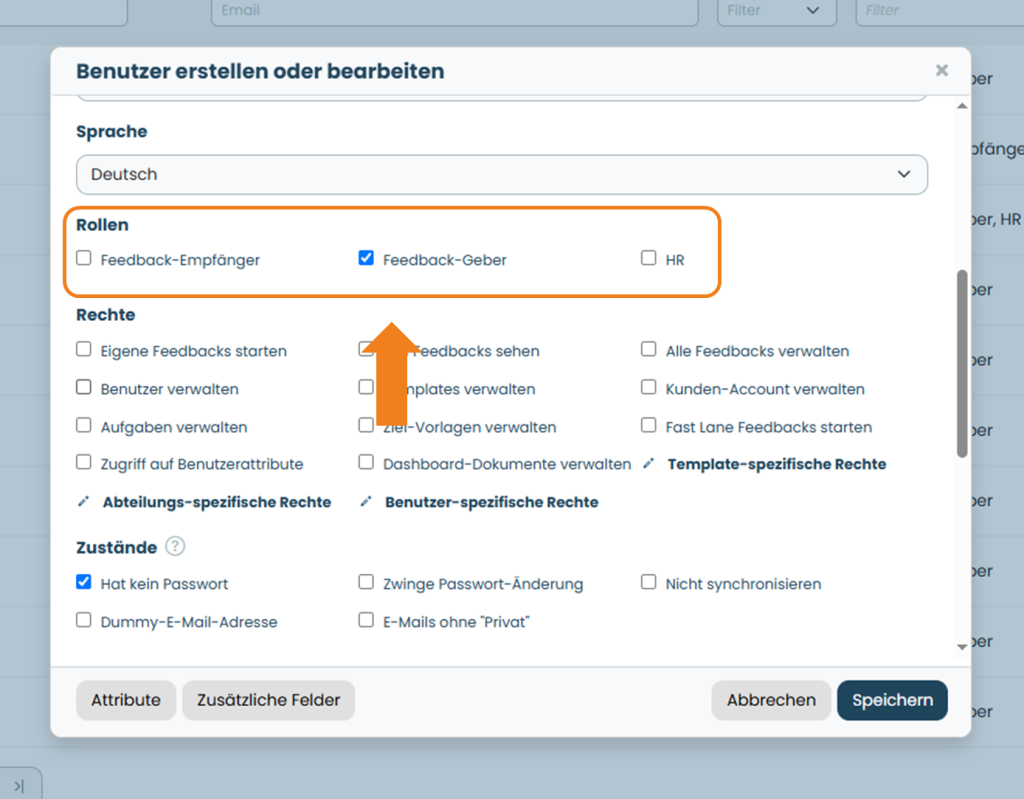Uncheck Hat kein Passwort

point(84,582)
